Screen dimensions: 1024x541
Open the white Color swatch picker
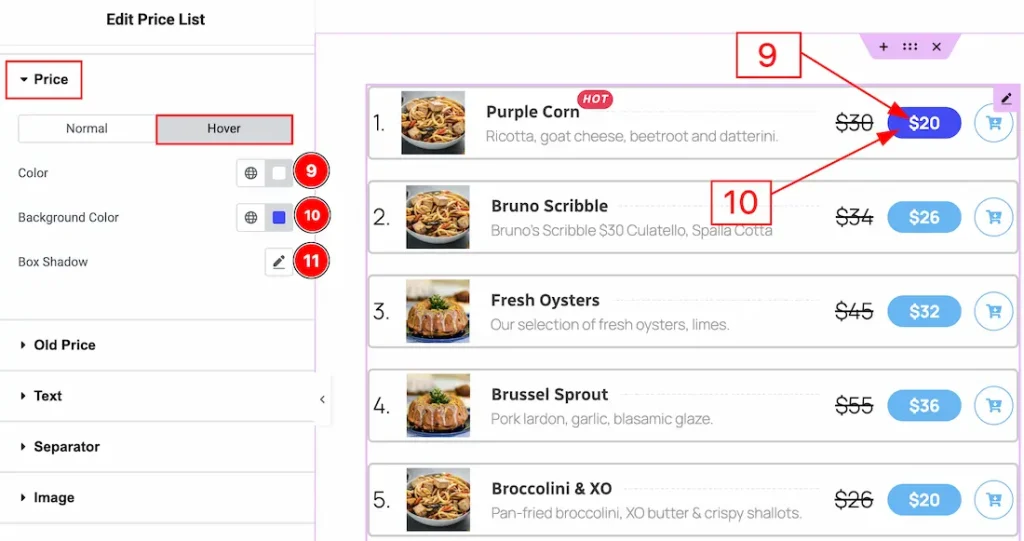[x=279, y=173]
